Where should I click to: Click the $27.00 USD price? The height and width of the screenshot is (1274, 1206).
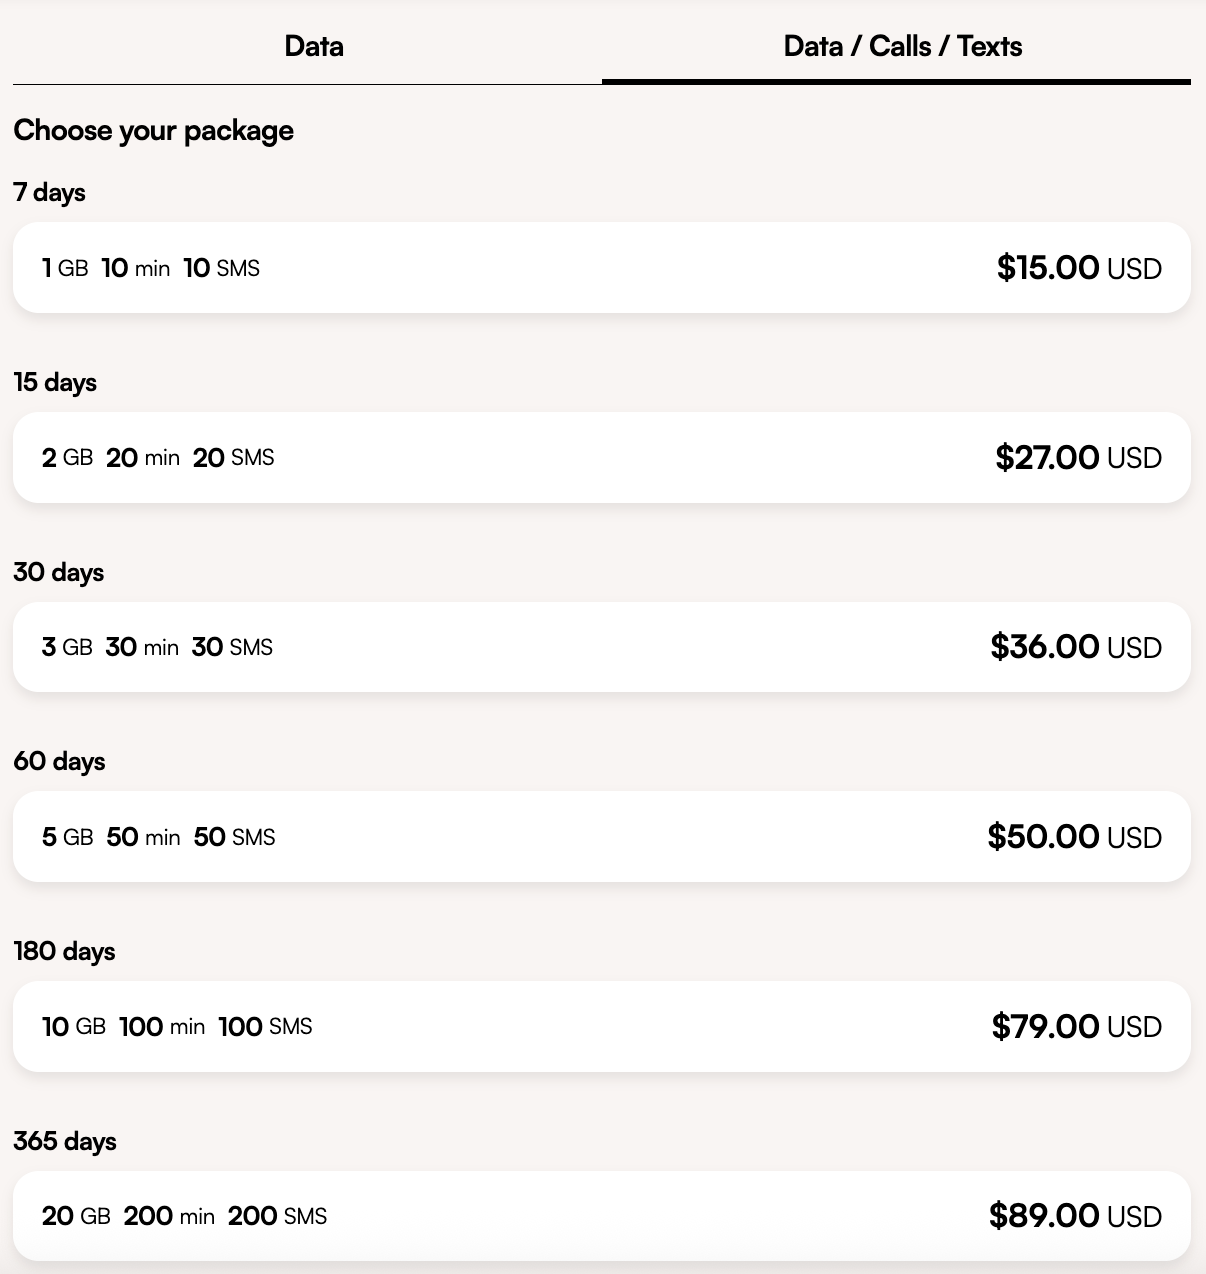pos(1078,457)
